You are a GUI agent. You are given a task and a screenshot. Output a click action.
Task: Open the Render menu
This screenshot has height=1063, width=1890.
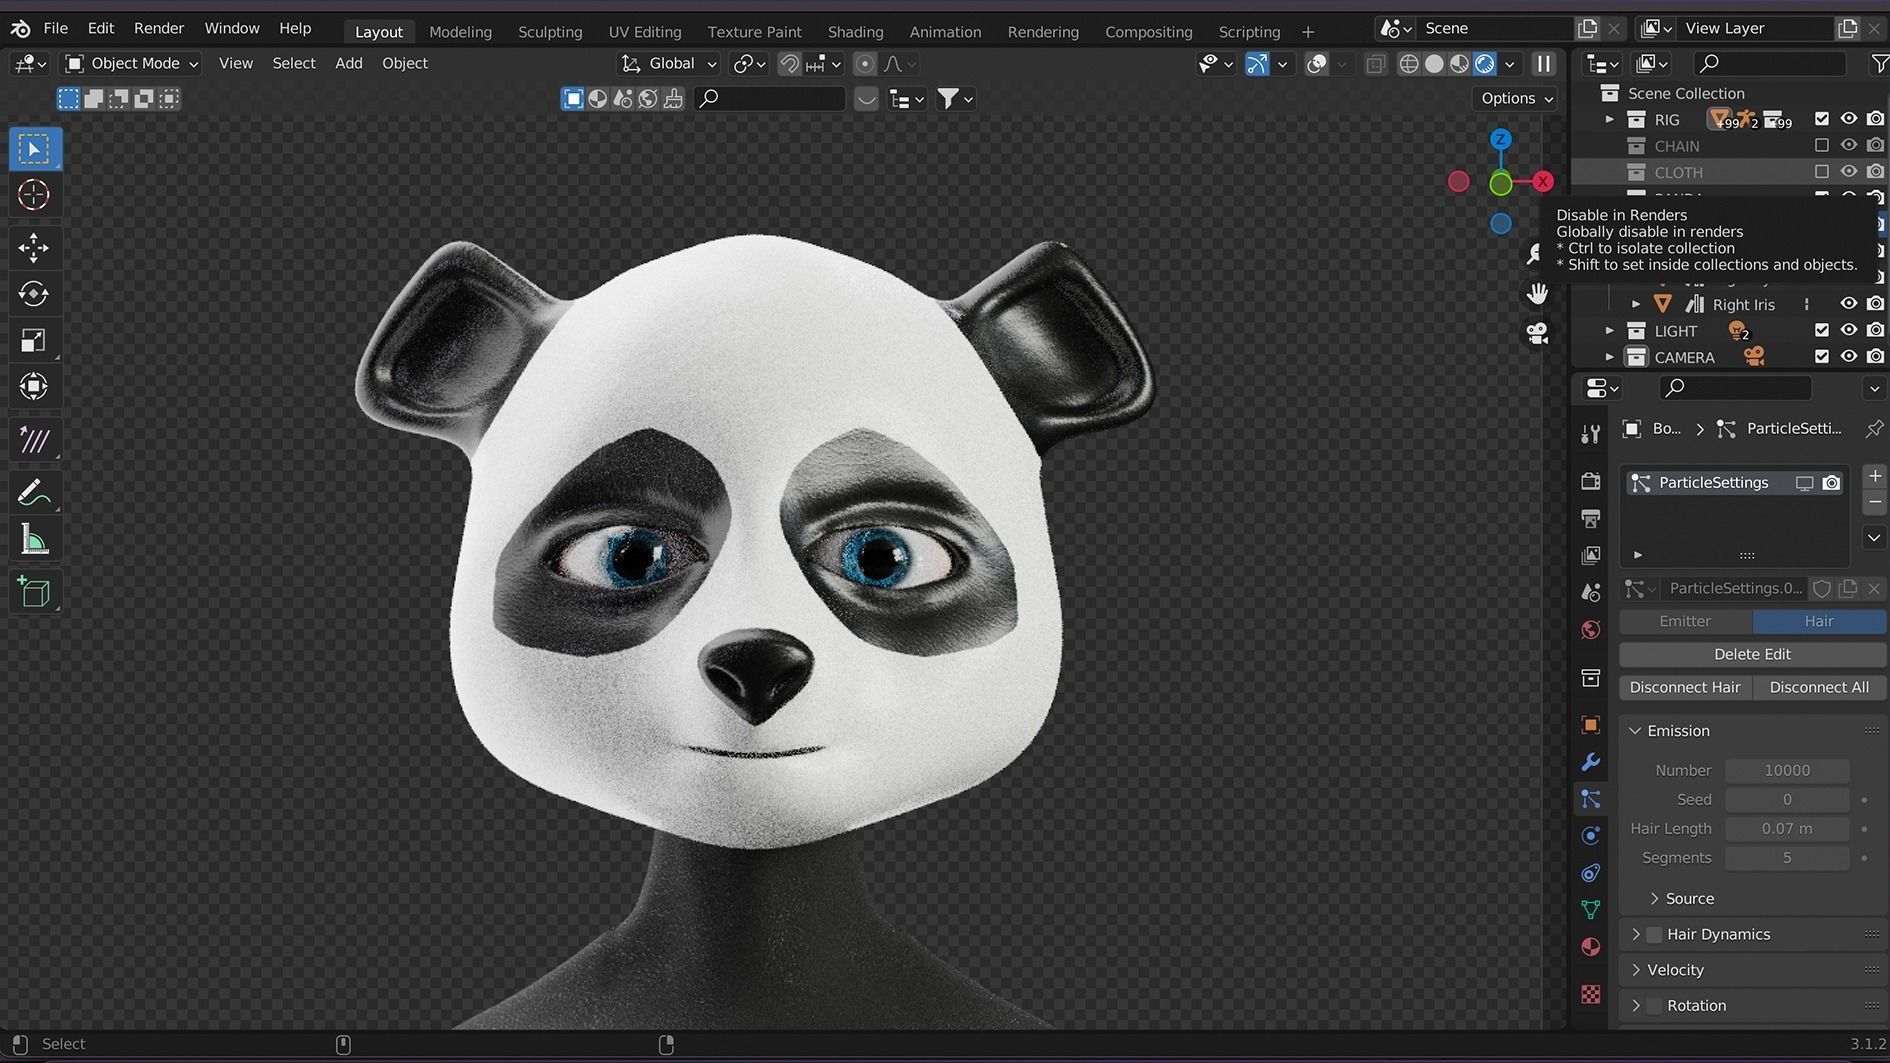coord(159,28)
